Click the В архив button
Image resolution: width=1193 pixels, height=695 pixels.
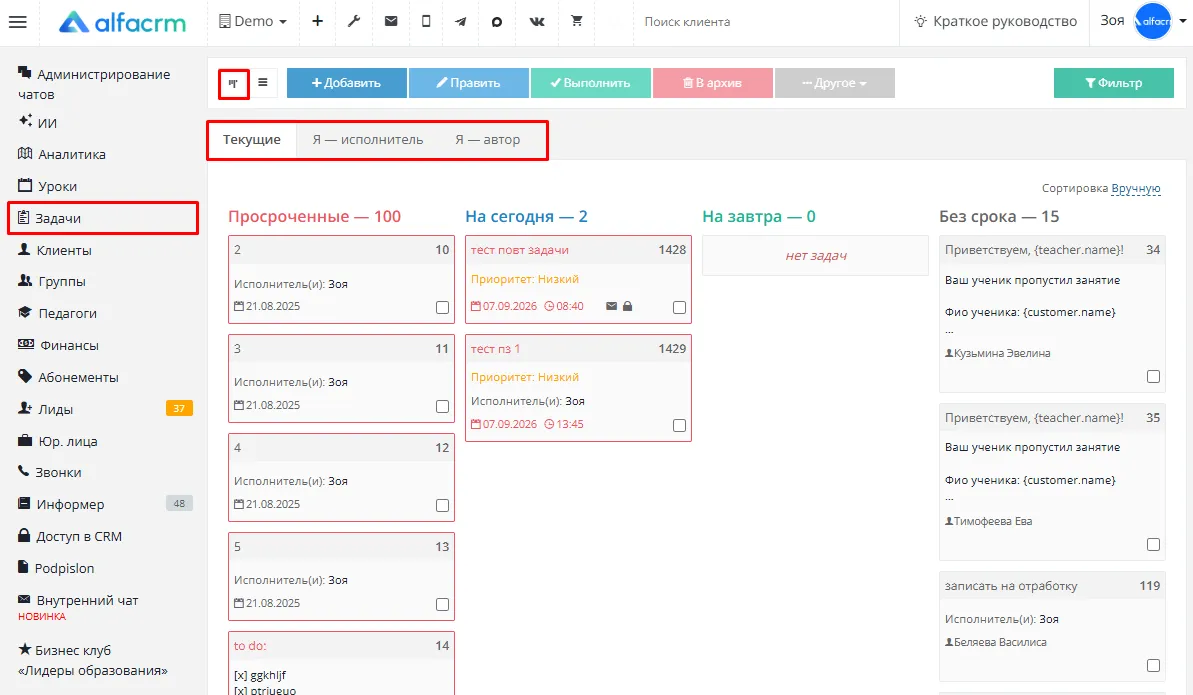pyautogui.click(x=713, y=83)
